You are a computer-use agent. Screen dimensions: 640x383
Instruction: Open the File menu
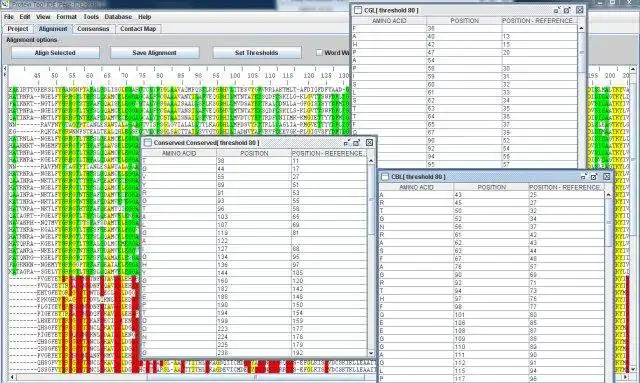click(9, 17)
